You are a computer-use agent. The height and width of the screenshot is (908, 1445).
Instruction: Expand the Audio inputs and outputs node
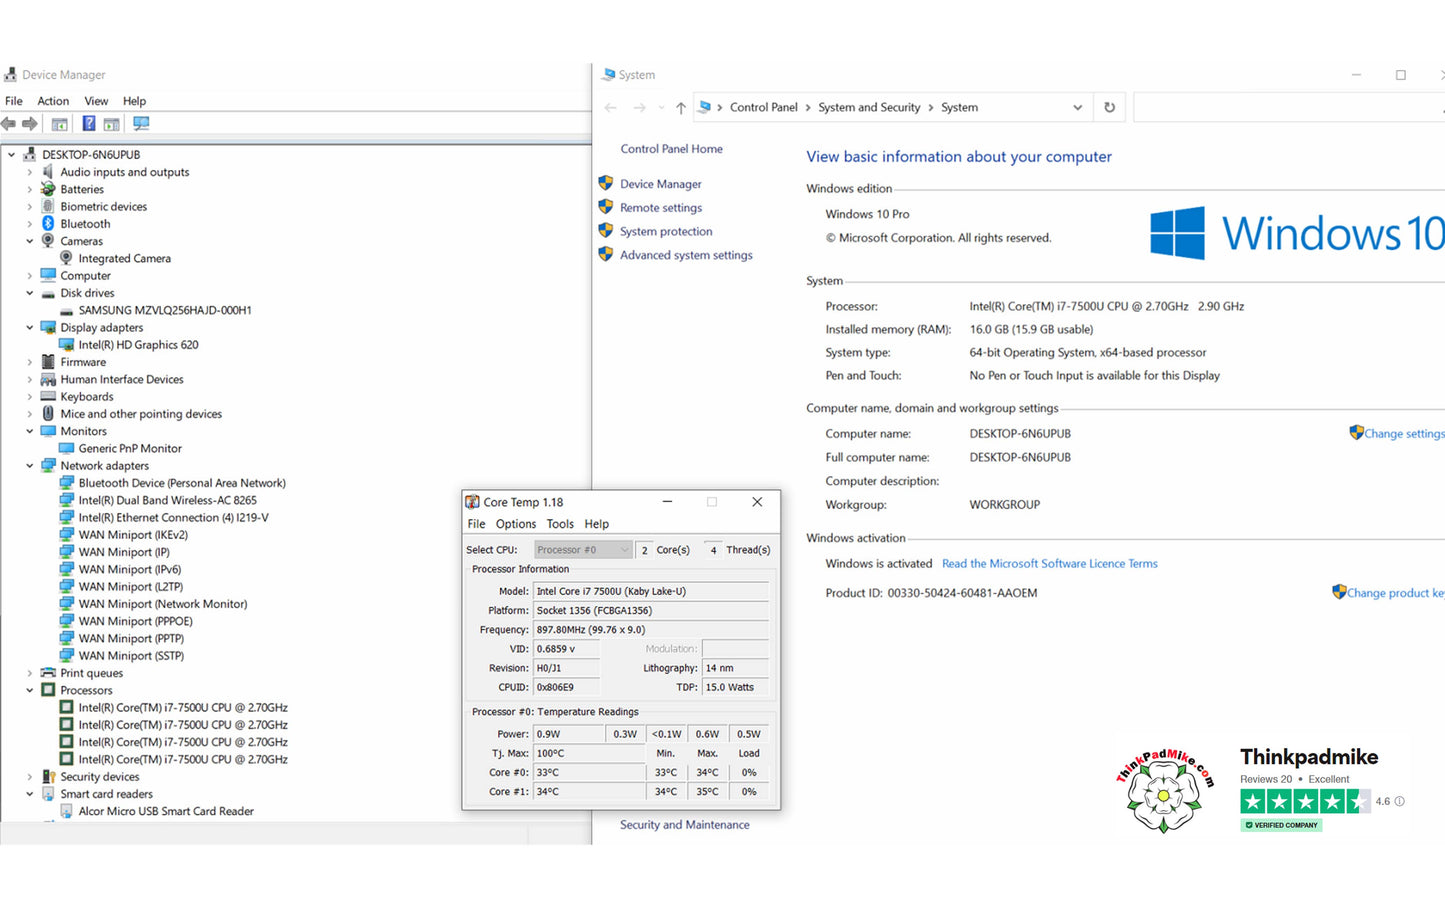29,172
